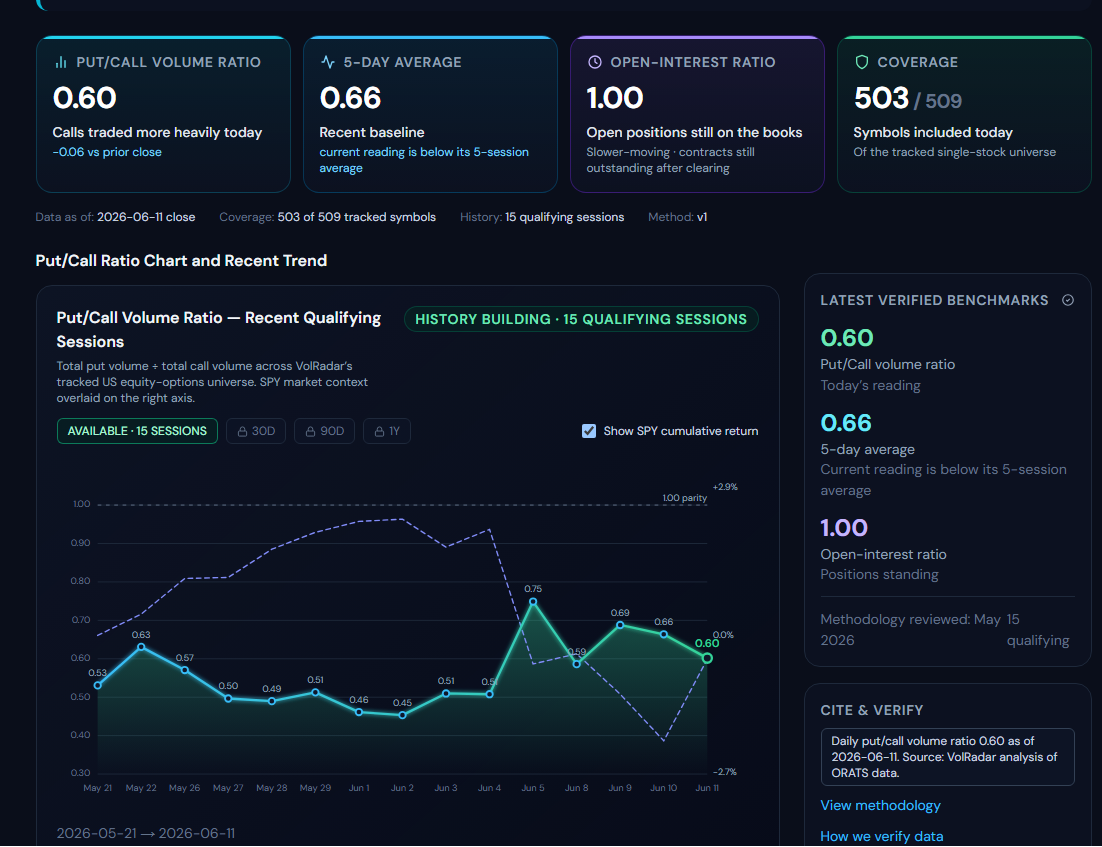Click the lock icon on the 1Y range
The height and width of the screenshot is (847, 1102).
tap(379, 432)
